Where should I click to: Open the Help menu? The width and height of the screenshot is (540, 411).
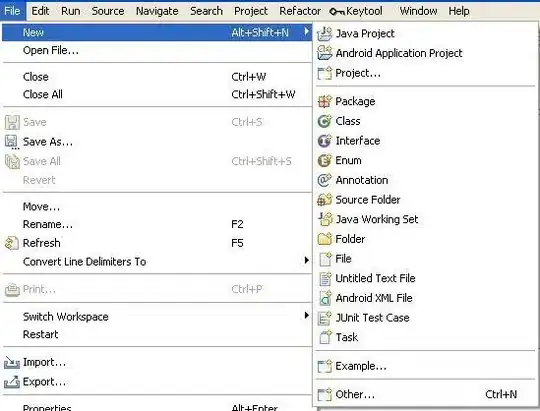click(x=459, y=11)
